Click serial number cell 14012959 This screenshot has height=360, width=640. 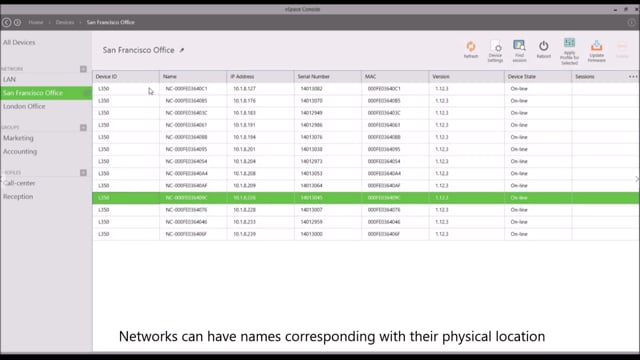[x=311, y=222]
